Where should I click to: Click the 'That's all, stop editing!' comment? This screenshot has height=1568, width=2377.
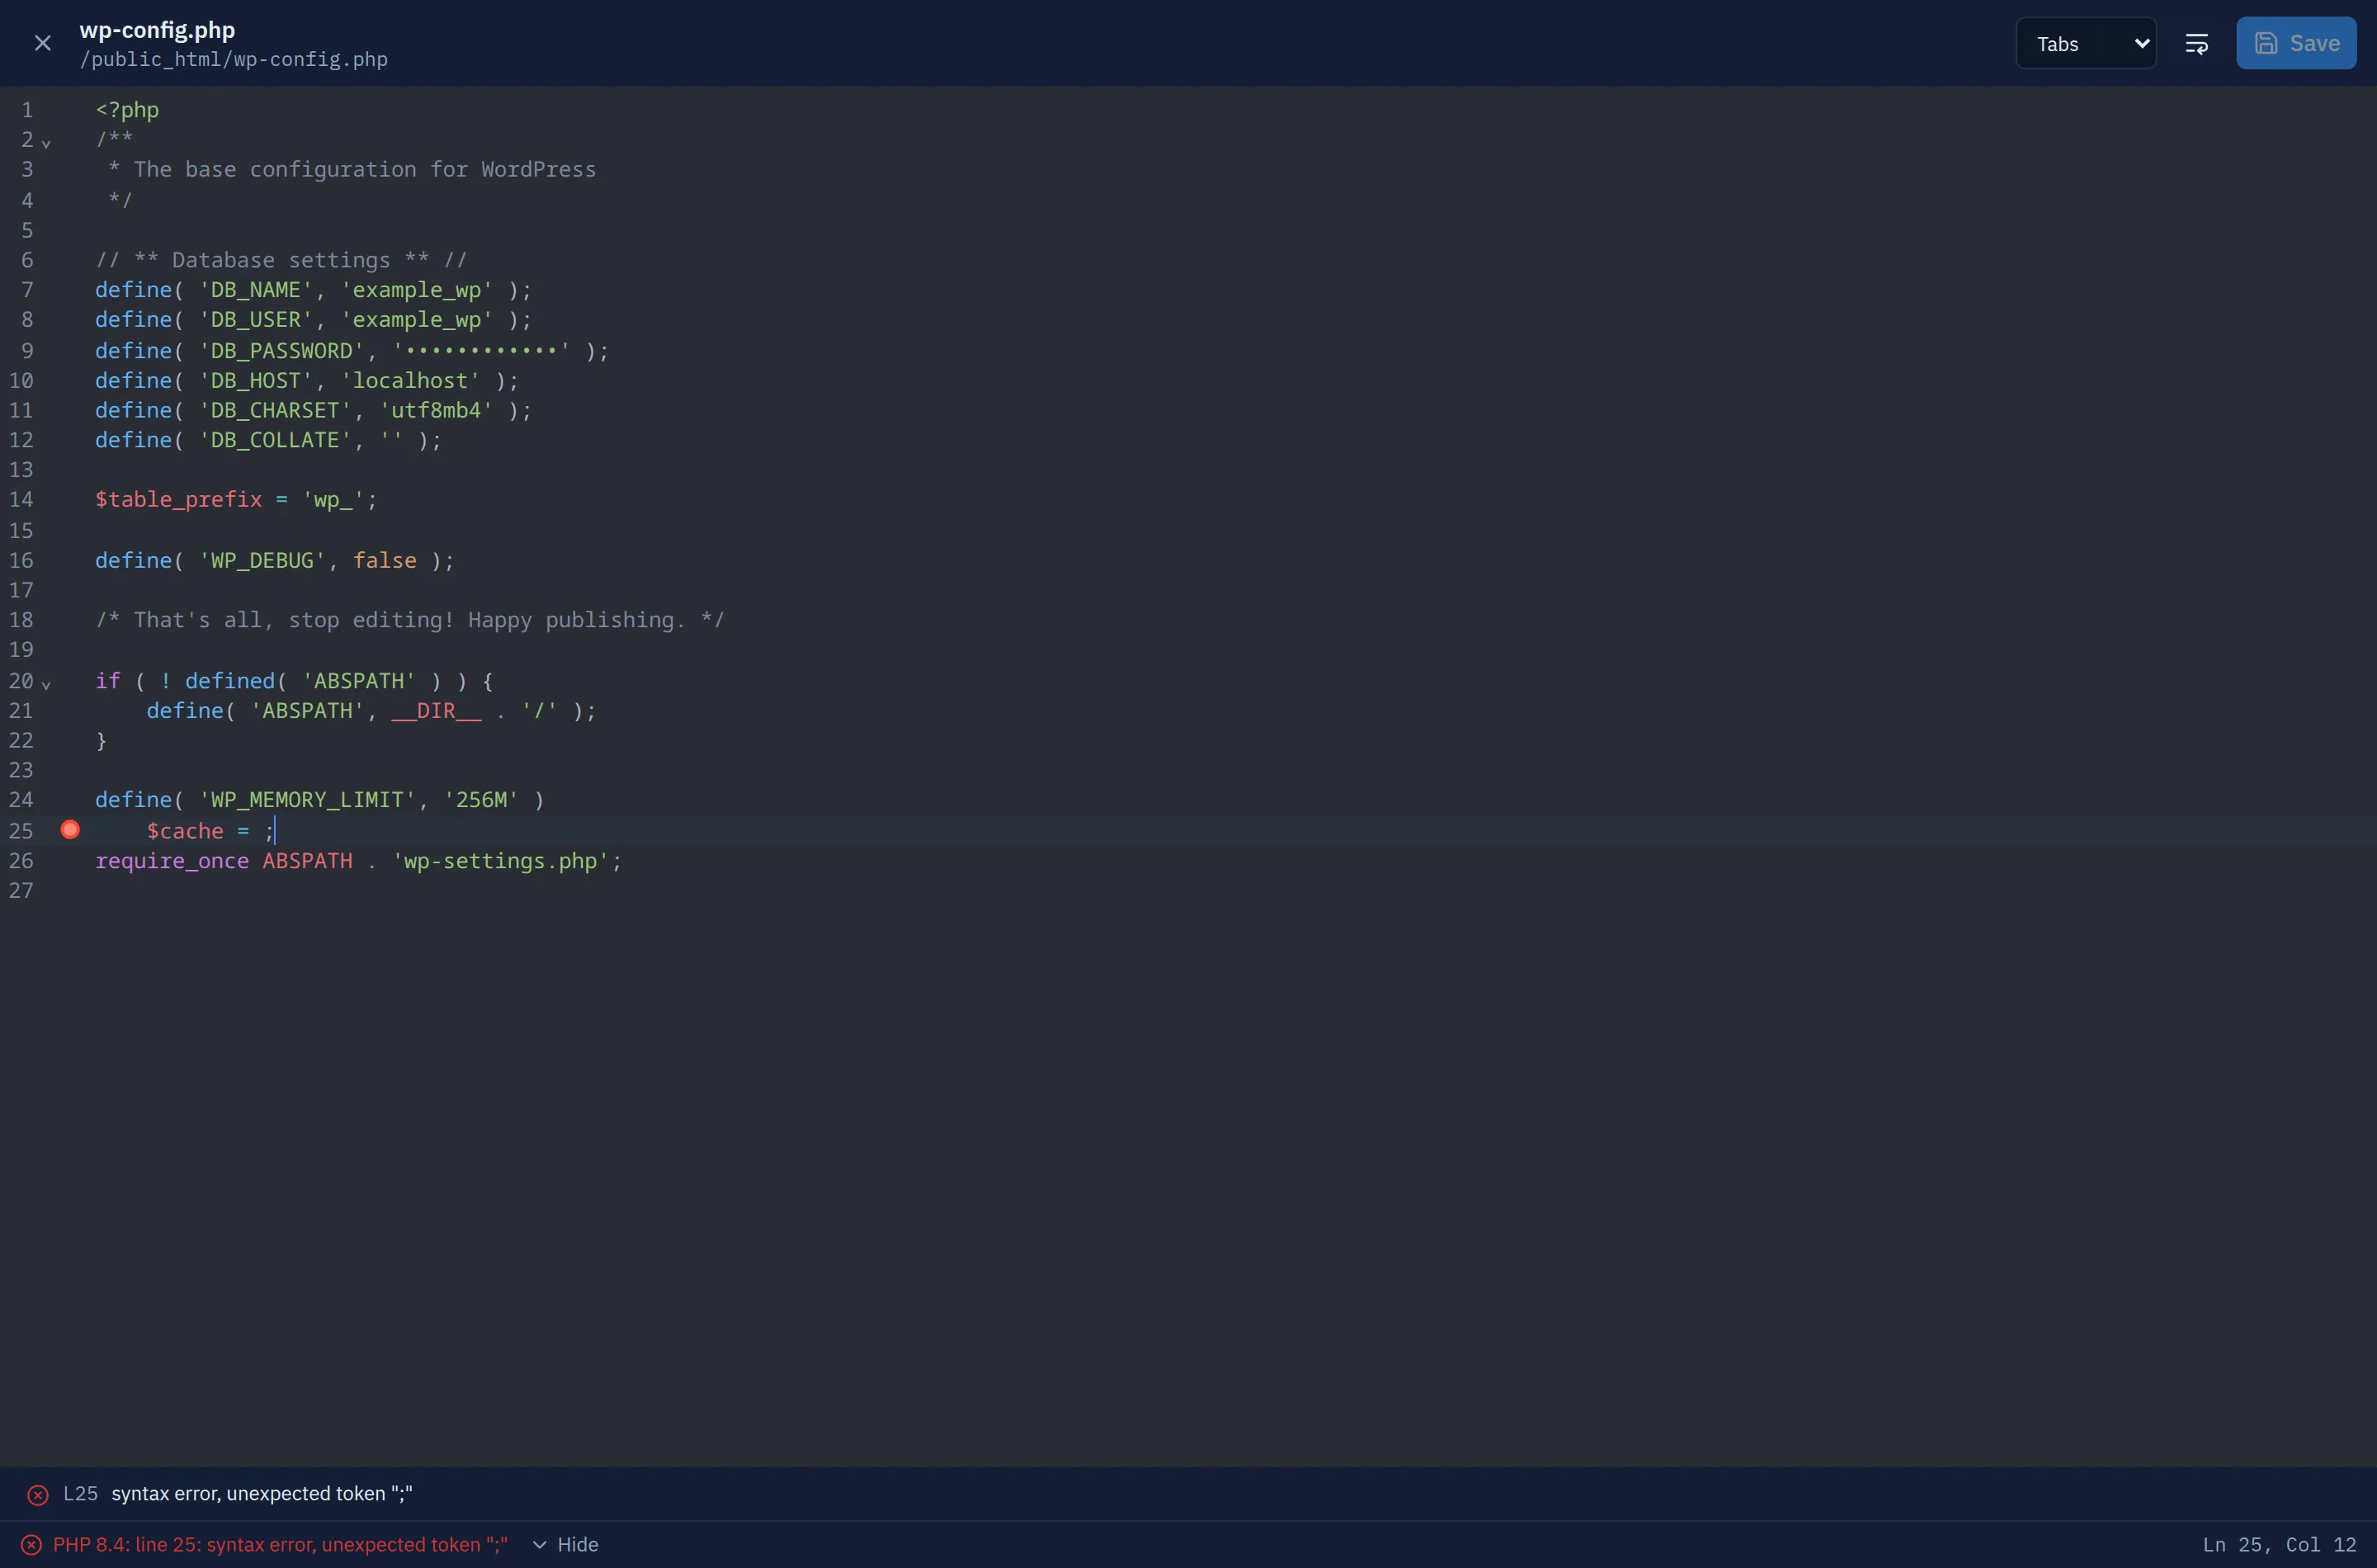coord(410,620)
